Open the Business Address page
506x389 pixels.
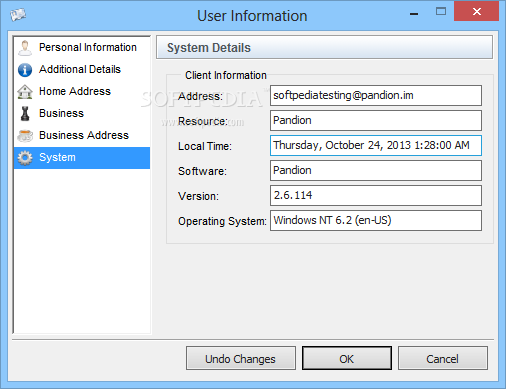point(82,135)
